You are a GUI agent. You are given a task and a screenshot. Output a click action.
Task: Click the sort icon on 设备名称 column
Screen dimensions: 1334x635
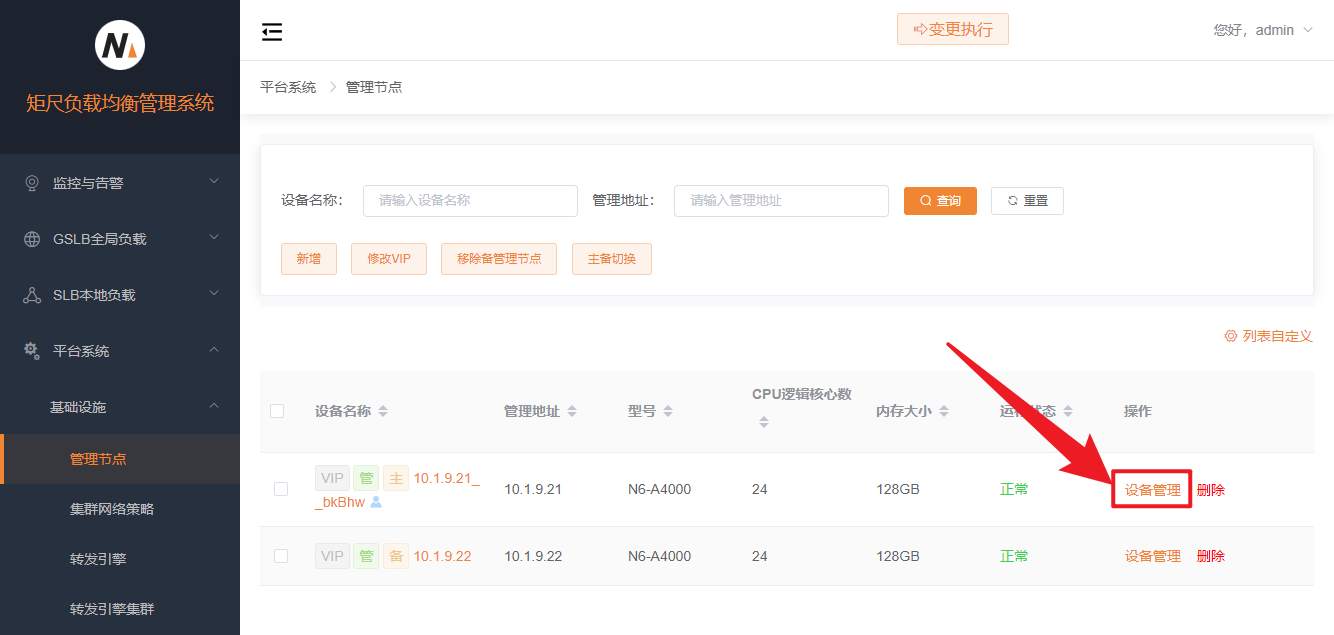(383, 412)
